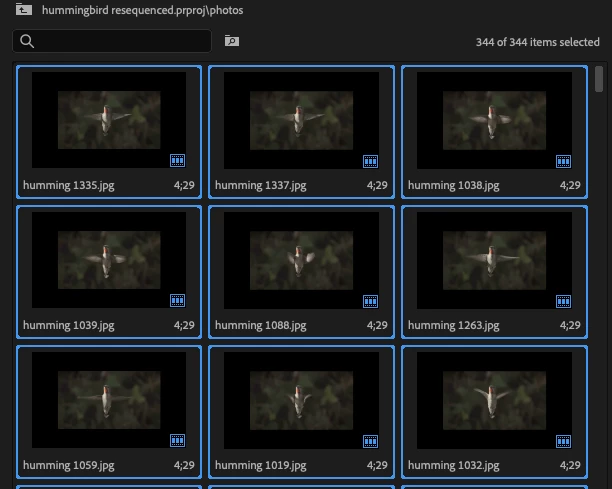Image resolution: width=612 pixels, height=489 pixels.
Task: Click the 4;29 duration of humming 1263.jpg
Action: point(570,325)
